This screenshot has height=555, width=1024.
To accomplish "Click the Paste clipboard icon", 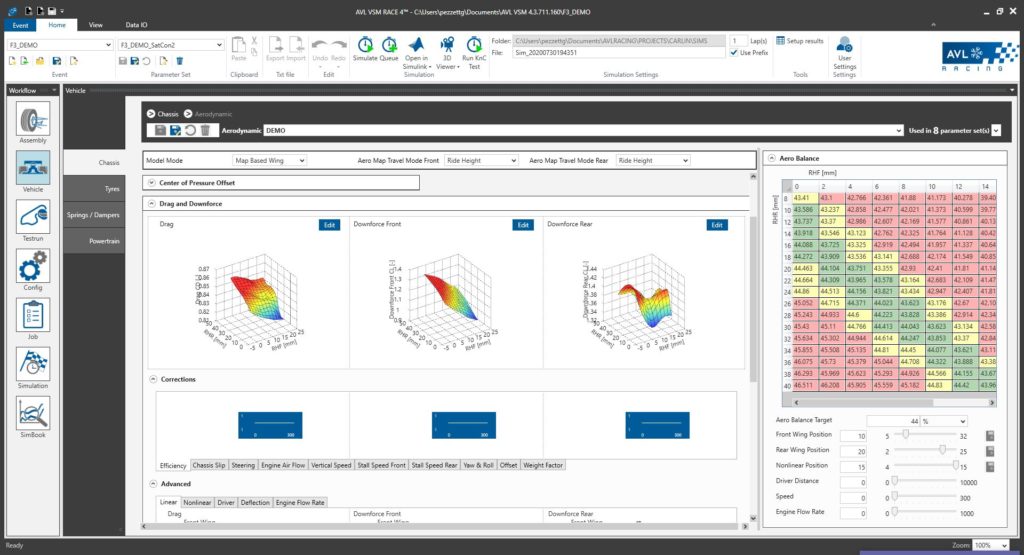I will click(x=238, y=45).
